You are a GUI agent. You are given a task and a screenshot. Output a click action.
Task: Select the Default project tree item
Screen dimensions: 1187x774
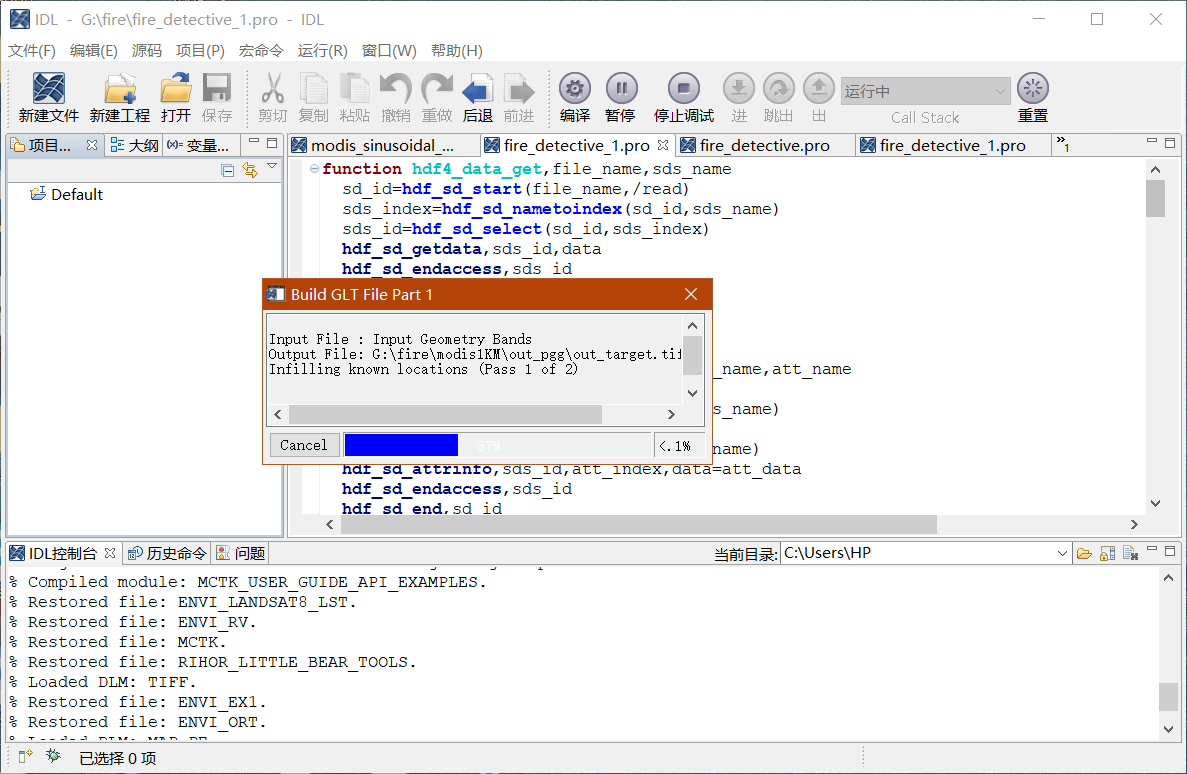tap(67, 195)
